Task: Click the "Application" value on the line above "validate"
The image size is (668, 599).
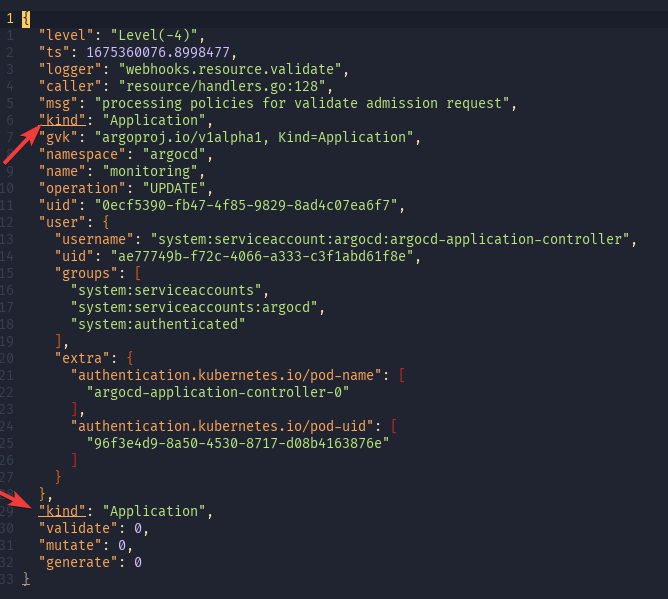Action: pyautogui.click(x=154, y=511)
